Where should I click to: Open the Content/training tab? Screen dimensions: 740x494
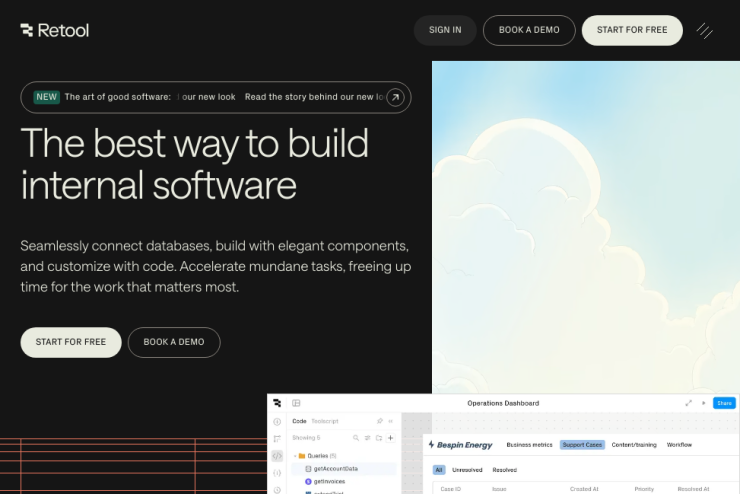(x=634, y=444)
